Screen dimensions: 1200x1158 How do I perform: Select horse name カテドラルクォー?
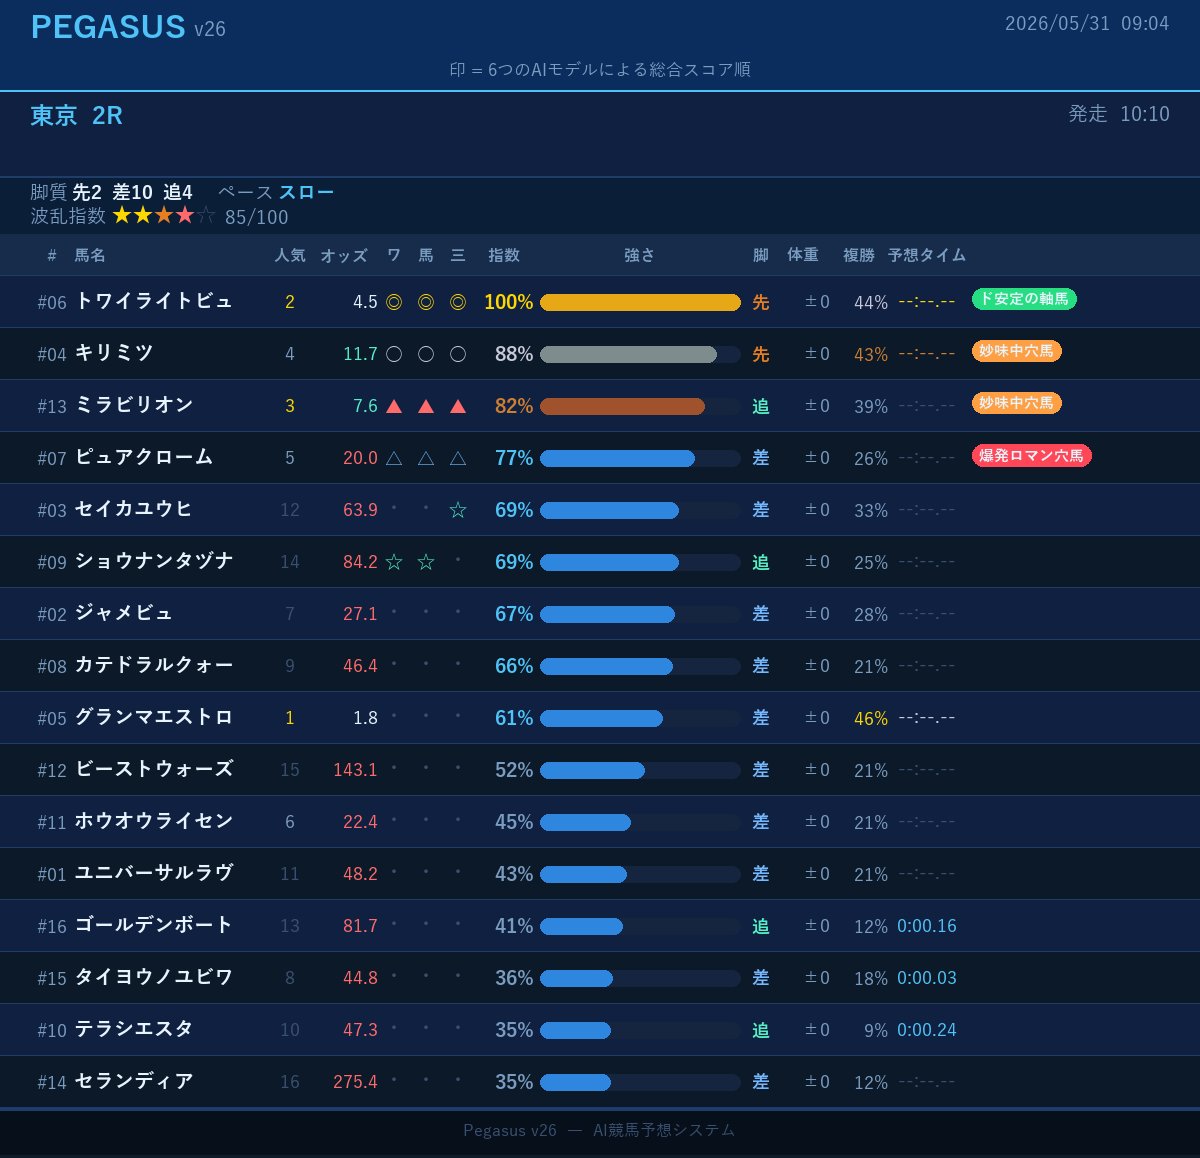click(x=154, y=665)
